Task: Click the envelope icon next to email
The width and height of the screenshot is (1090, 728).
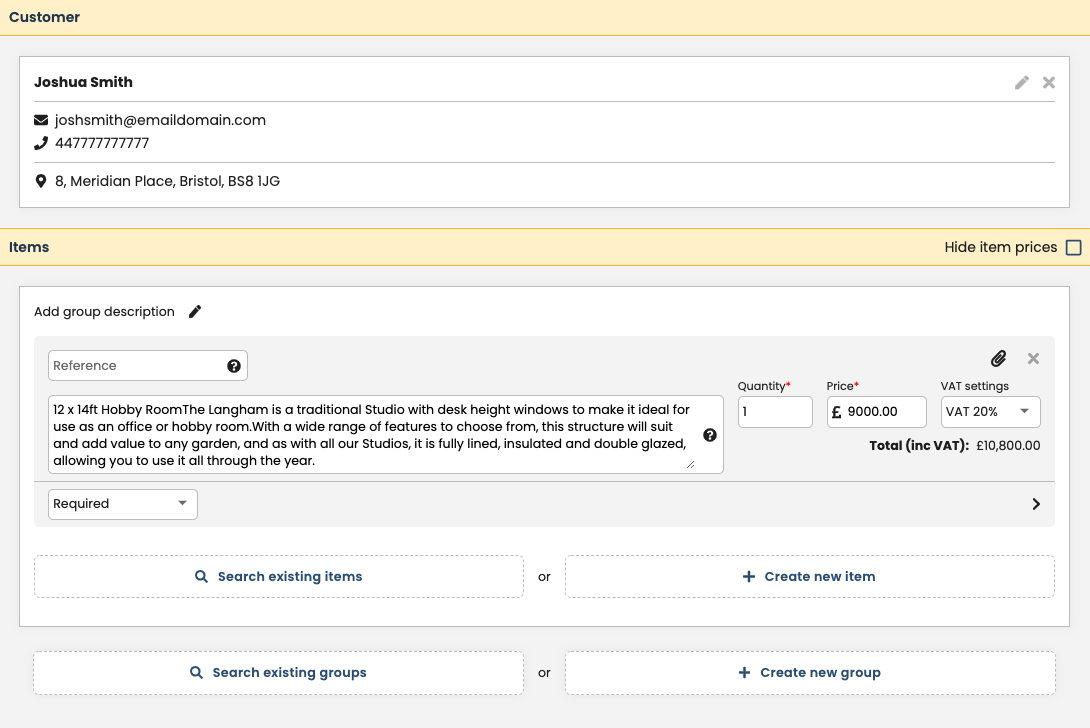Action: [x=41, y=120]
